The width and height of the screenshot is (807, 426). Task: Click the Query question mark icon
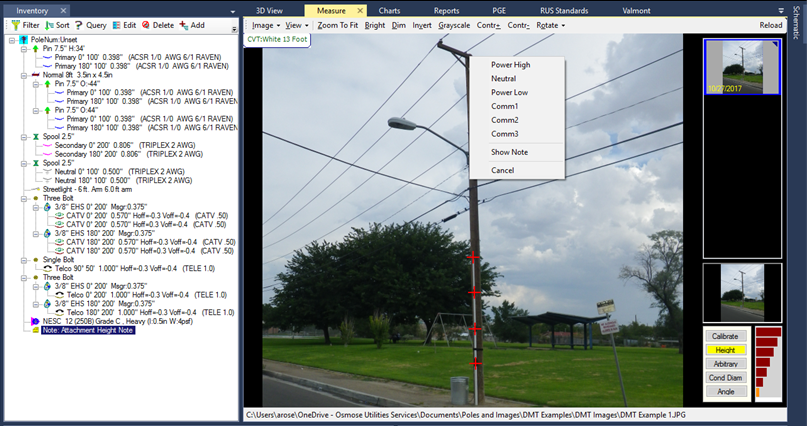point(79,25)
